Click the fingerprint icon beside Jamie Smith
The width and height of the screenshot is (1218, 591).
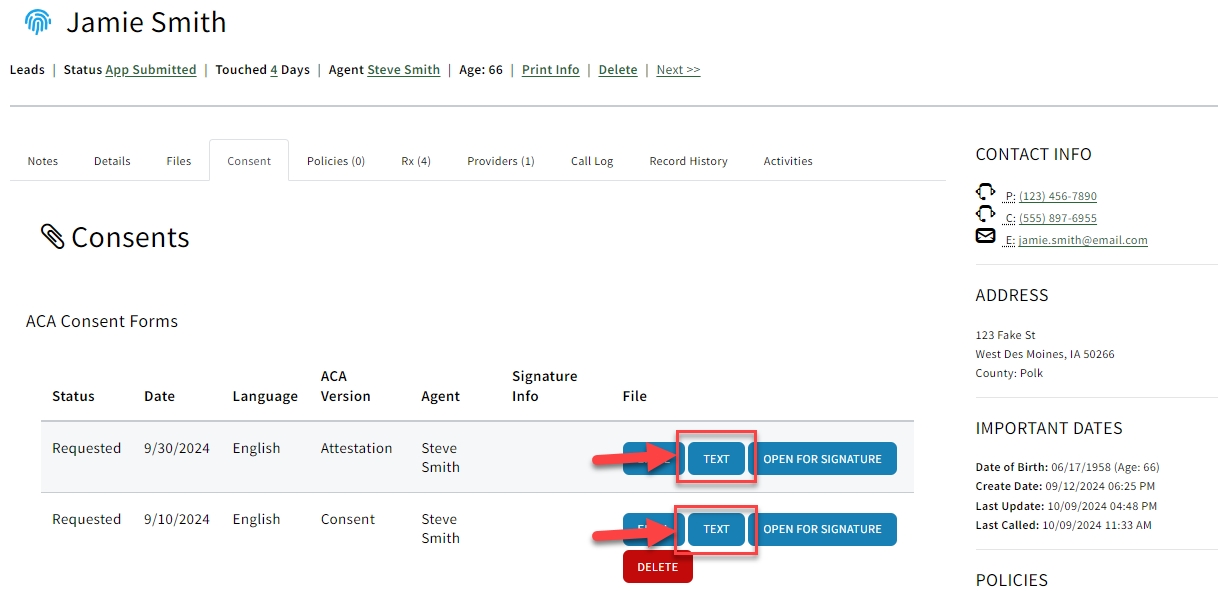(x=38, y=21)
